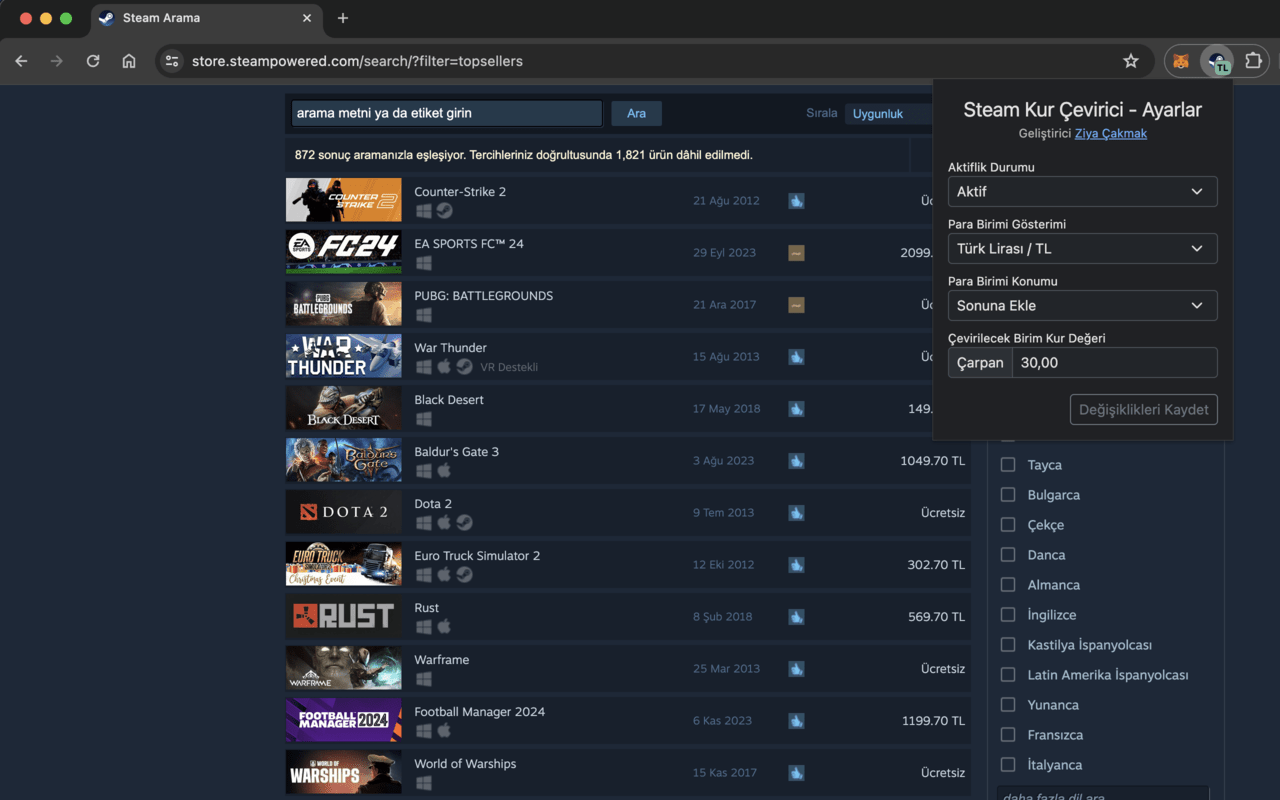The width and height of the screenshot is (1280, 800).
Task: Open the Türk Lirası currency dropdown
Action: click(1082, 248)
